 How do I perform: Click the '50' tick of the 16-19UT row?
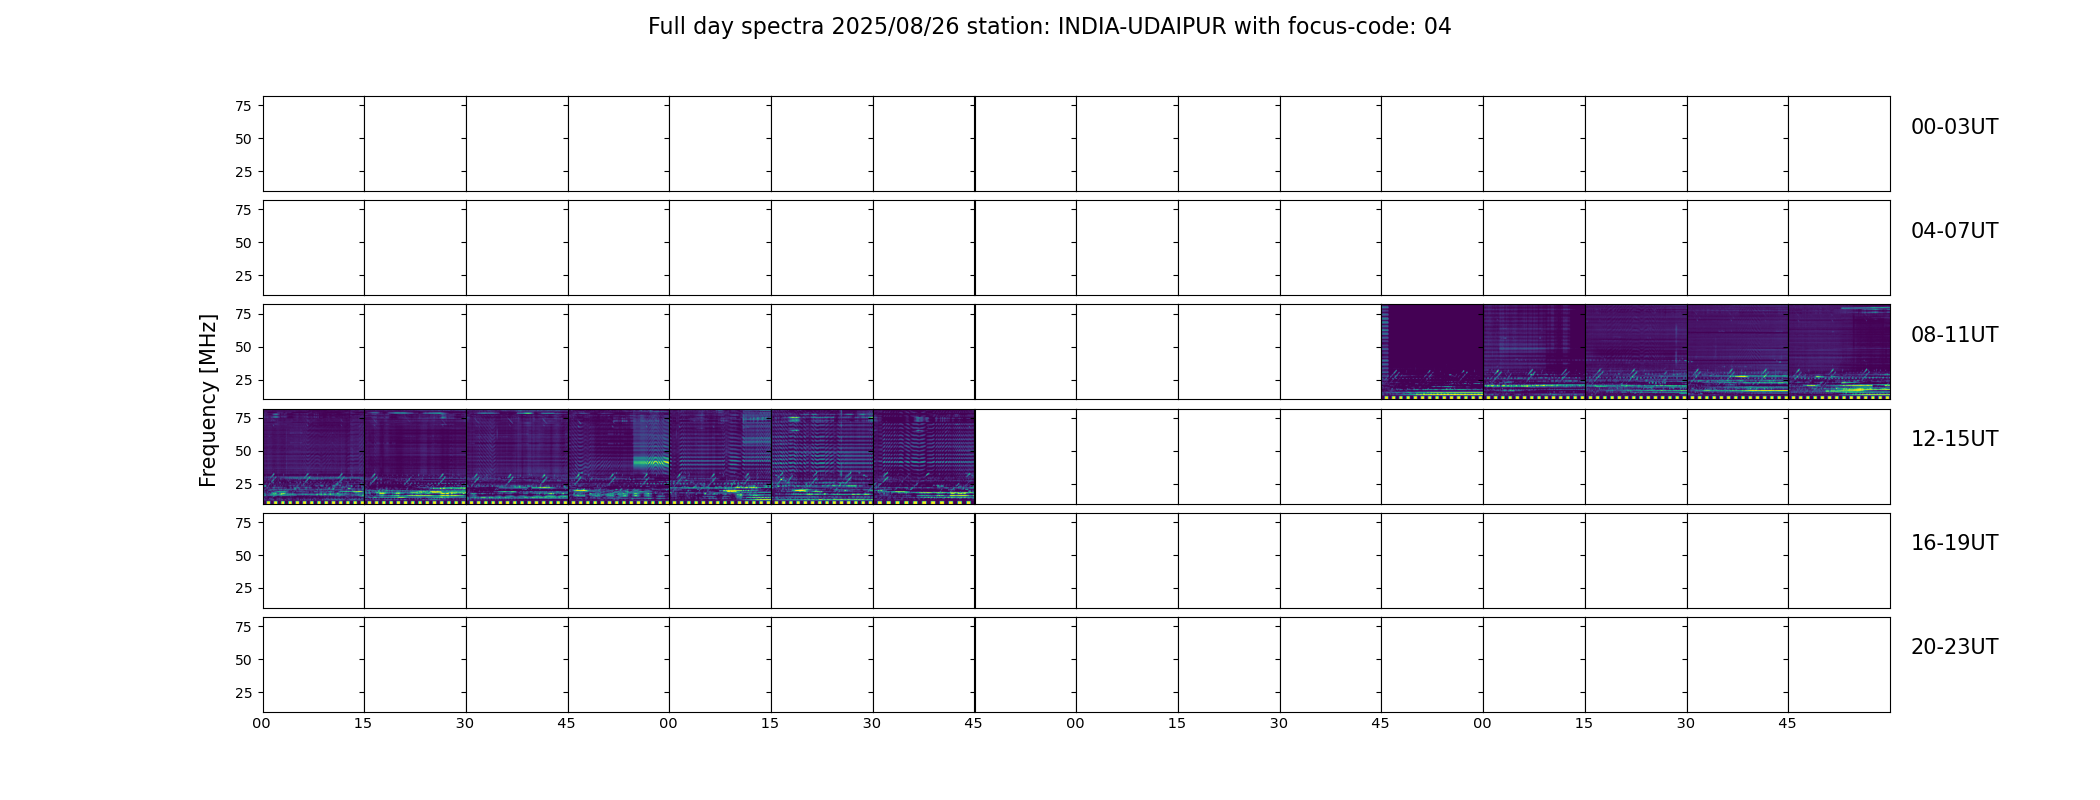(243, 555)
